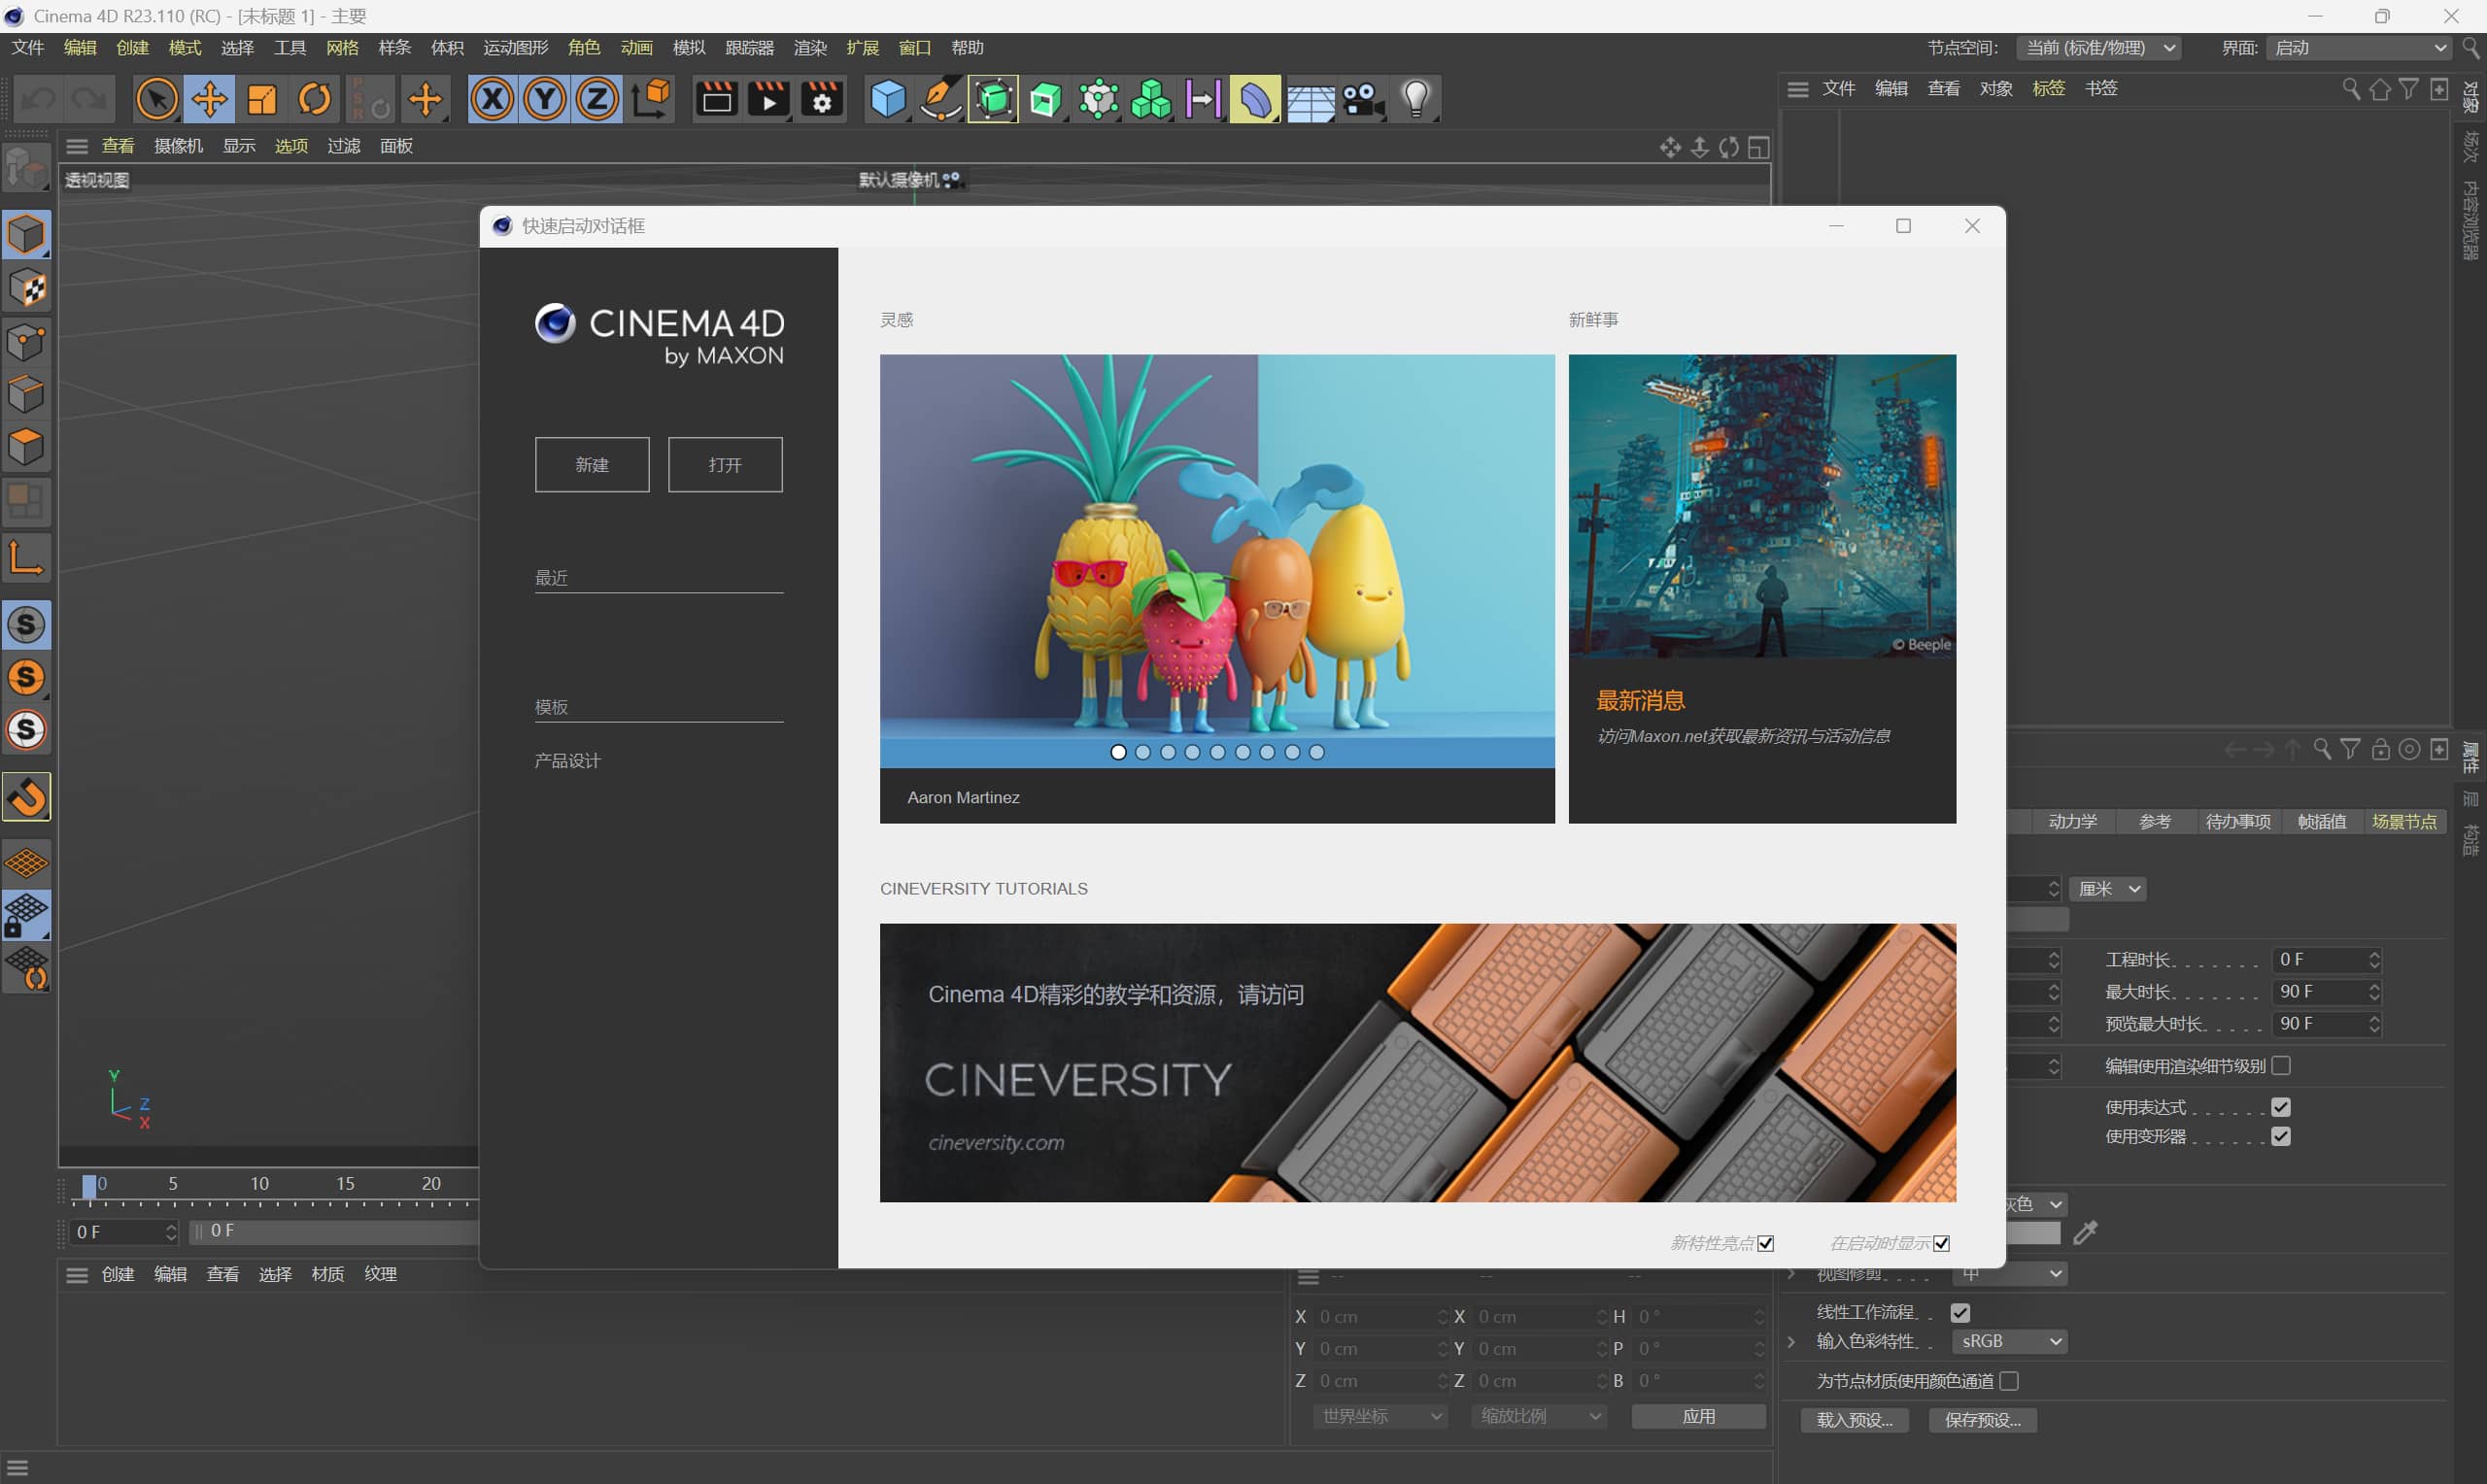The height and width of the screenshot is (1484, 2487).
Task: Toggle the Z axis lock
Action: (597, 99)
